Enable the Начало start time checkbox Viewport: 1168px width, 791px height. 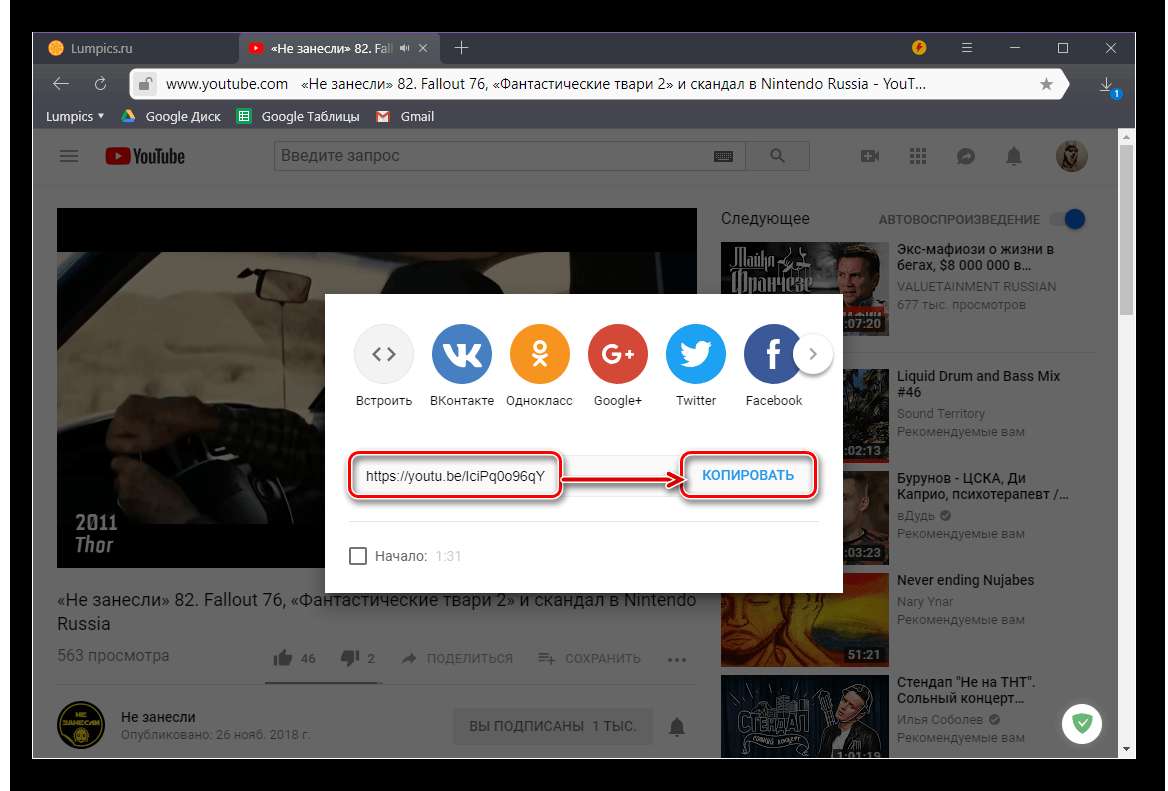point(358,556)
